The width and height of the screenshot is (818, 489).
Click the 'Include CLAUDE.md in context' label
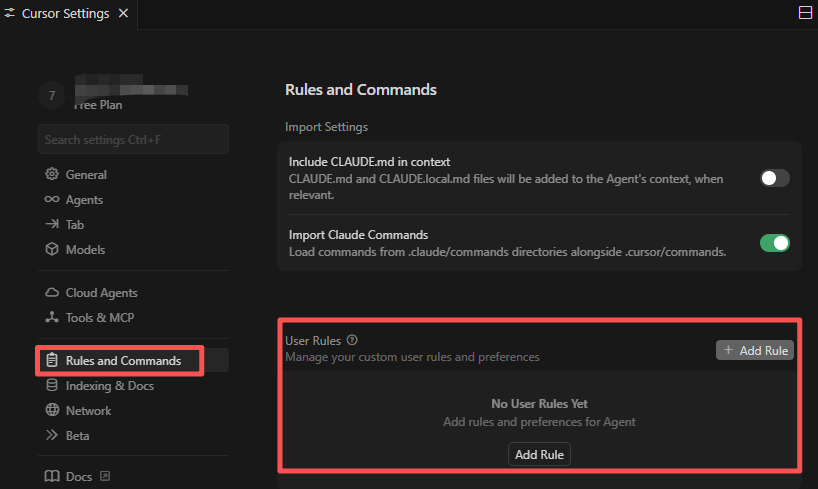369,162
